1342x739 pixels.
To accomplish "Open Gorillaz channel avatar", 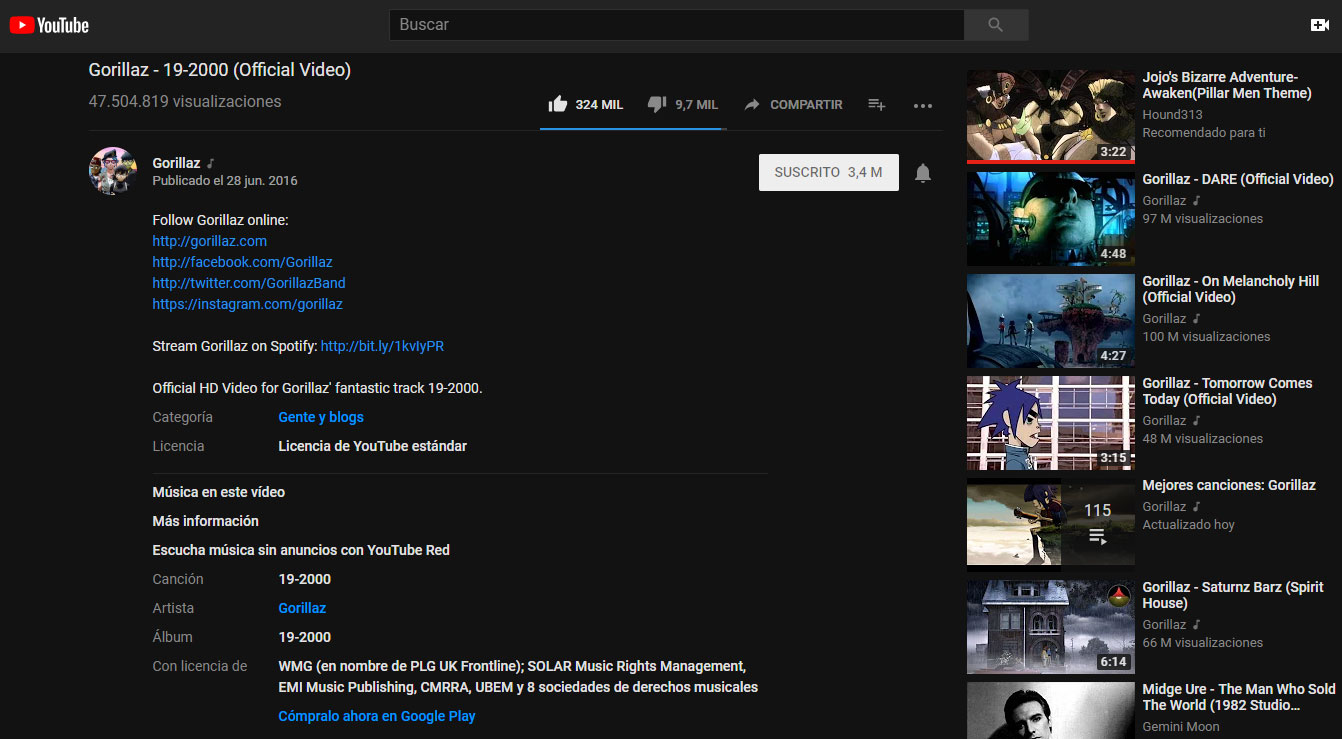I will point(113,171).
